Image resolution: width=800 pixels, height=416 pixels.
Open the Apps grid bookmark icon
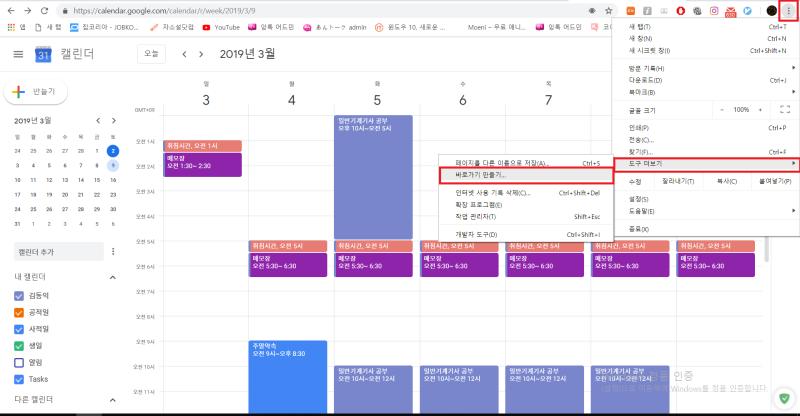(11, 27)
